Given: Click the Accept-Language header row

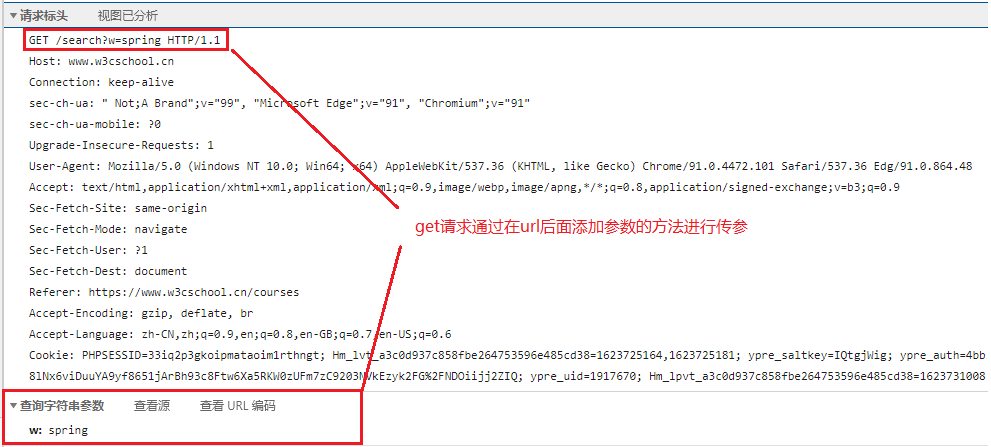Looking at the screenshot, I should [240, 334].
